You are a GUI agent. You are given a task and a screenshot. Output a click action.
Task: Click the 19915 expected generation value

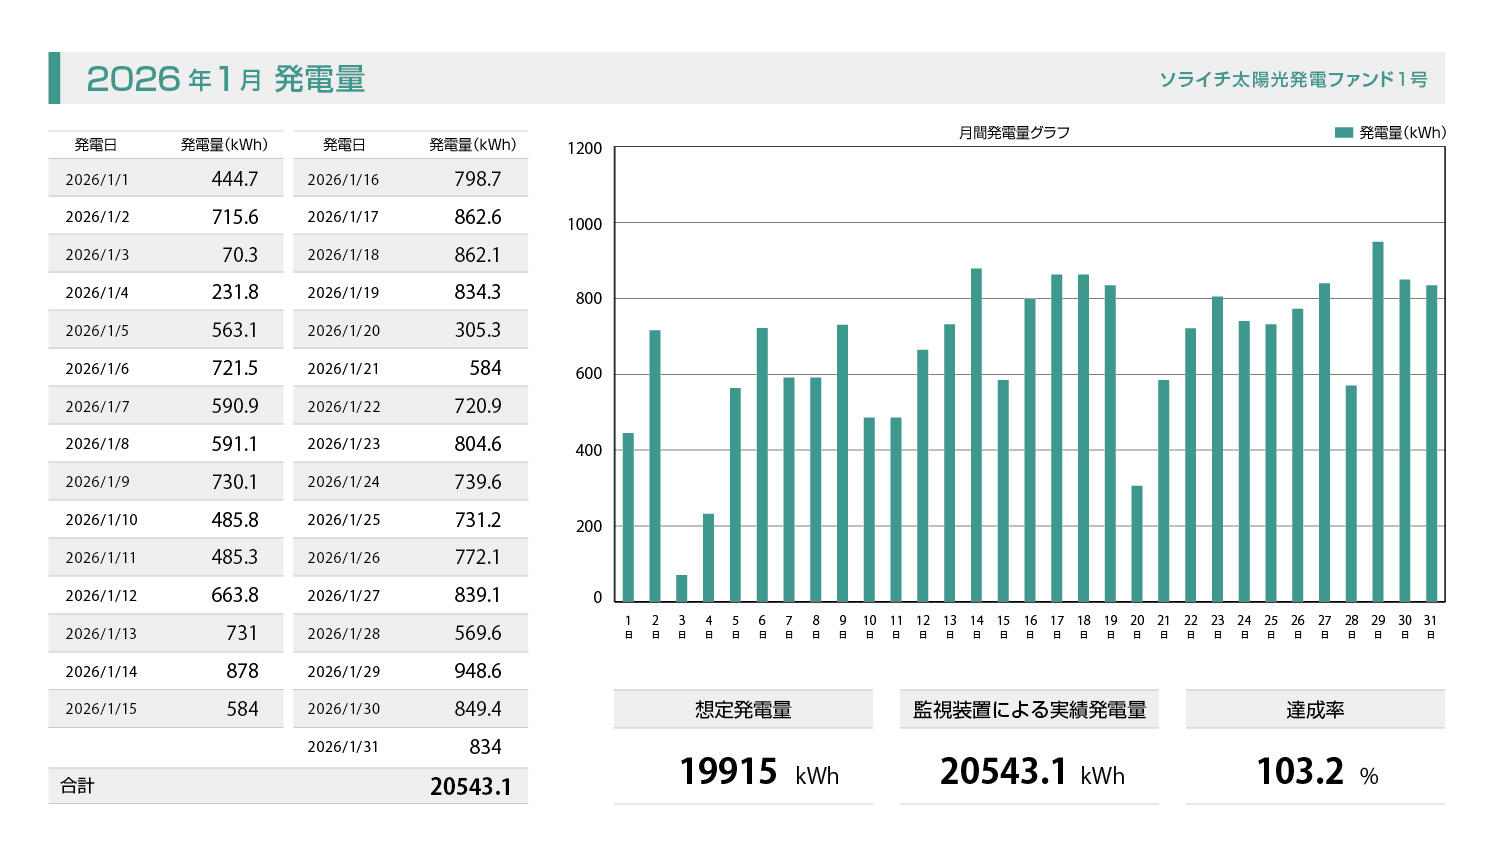click(x=728, y=772)
